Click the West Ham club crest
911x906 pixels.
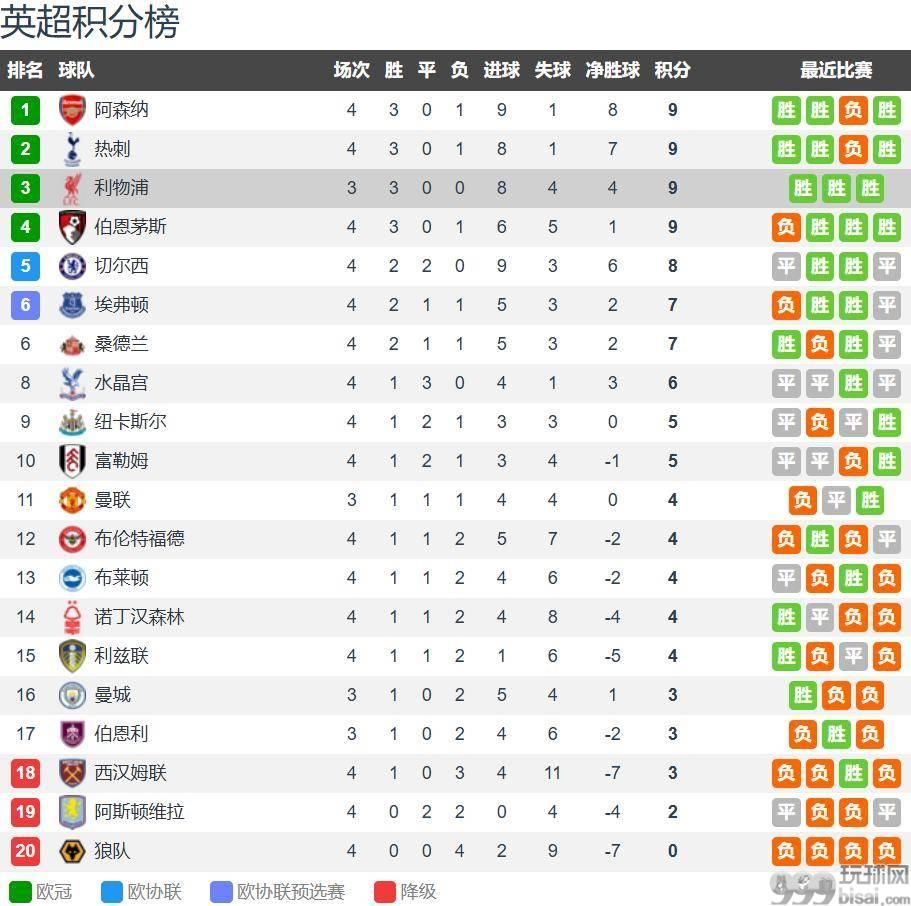click(72, 772)
